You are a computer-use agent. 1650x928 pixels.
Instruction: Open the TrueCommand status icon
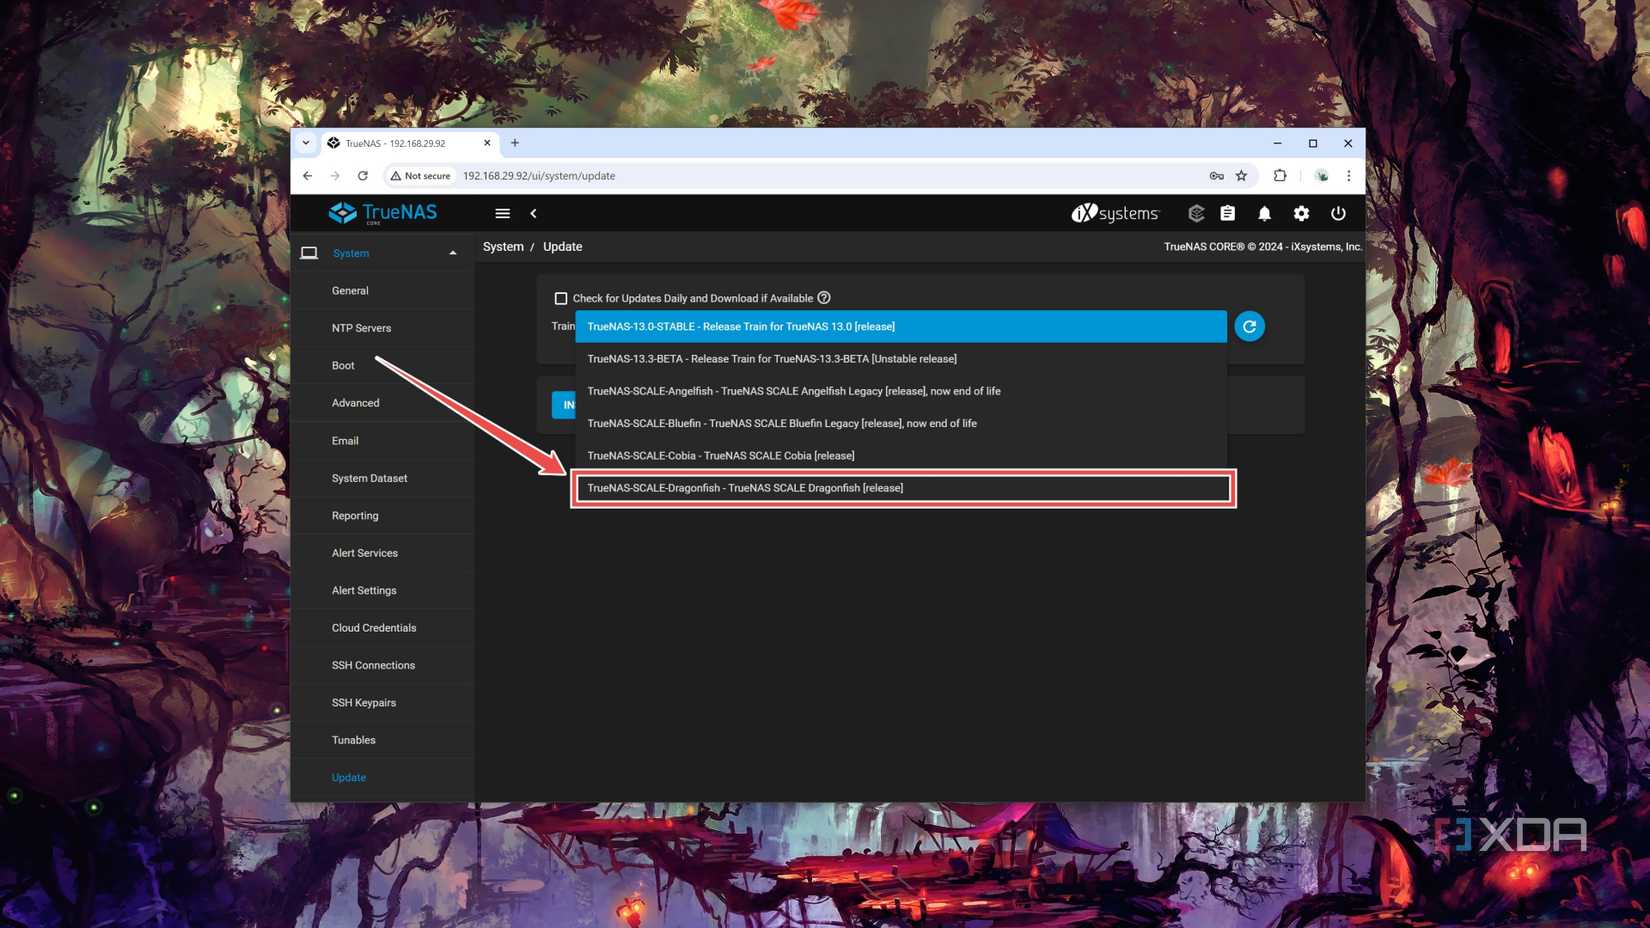pos(1196,213)
